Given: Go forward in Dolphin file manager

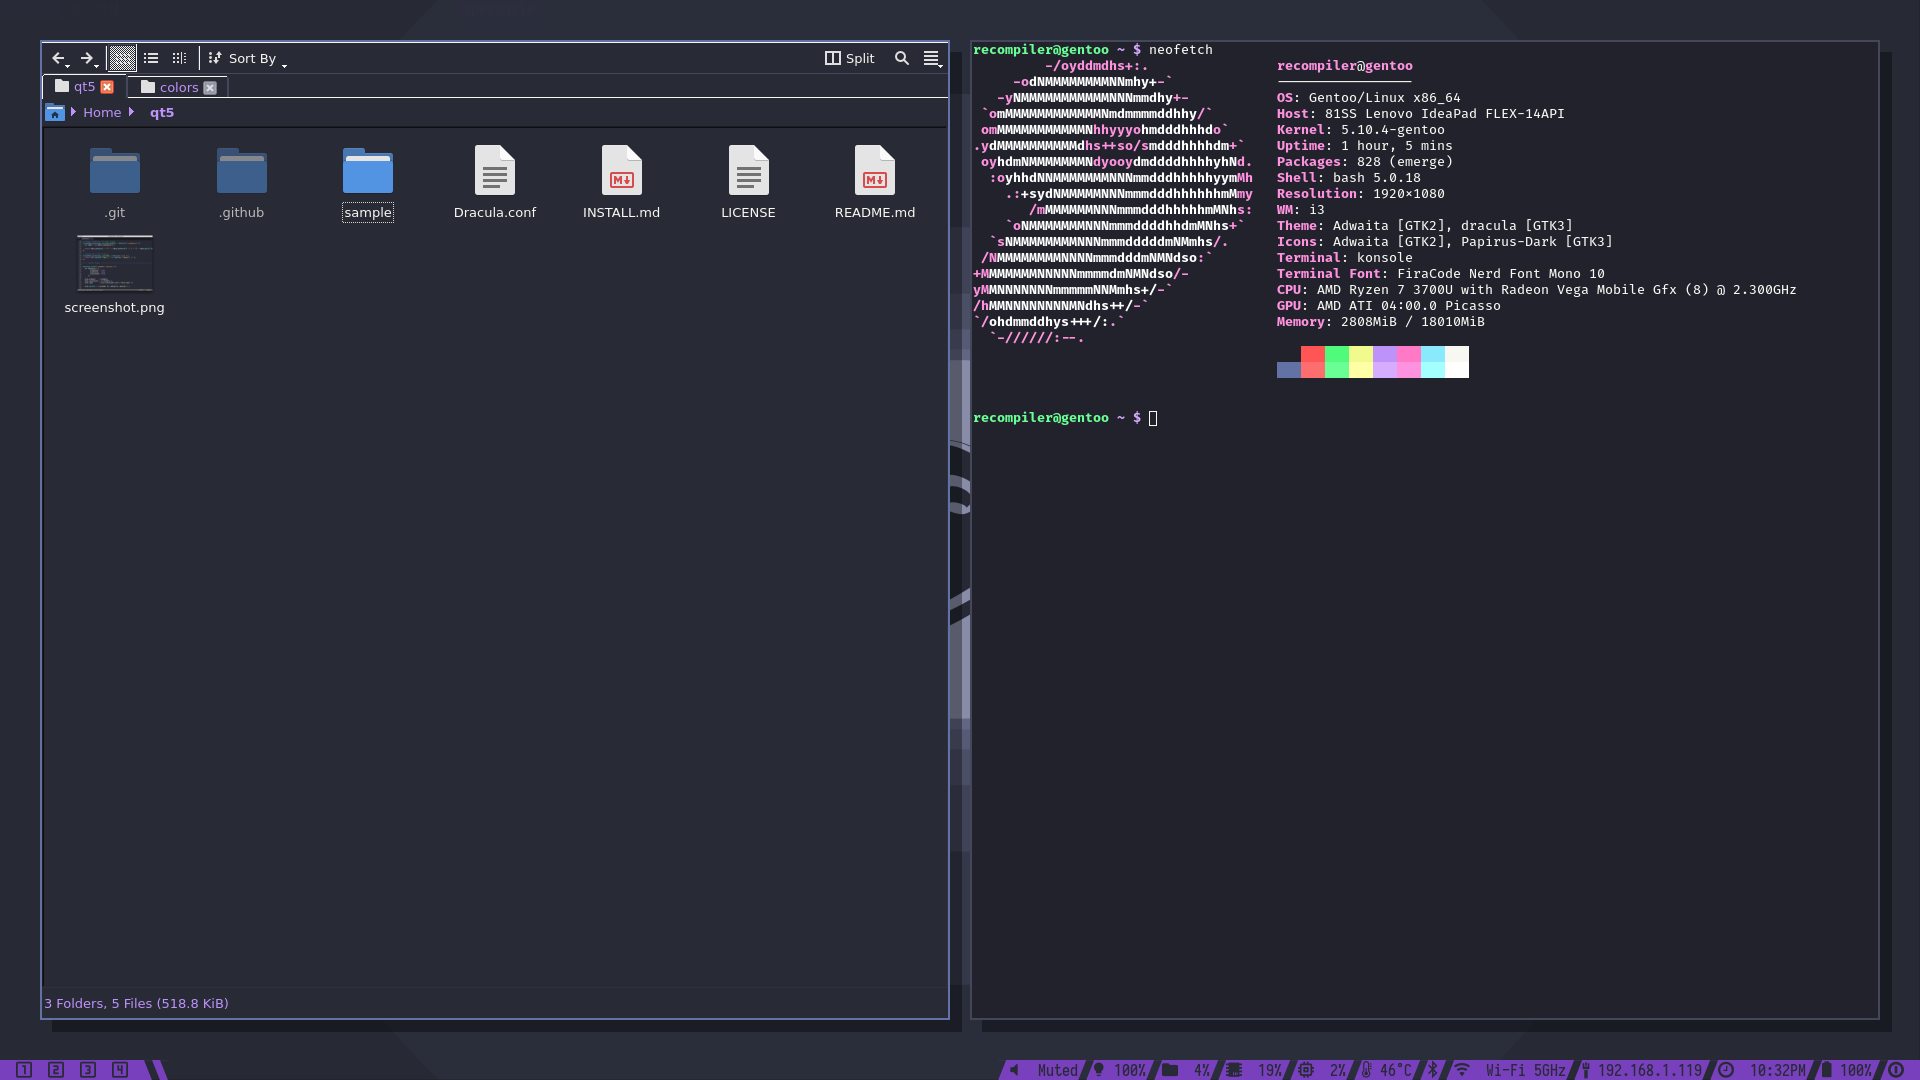Looking at the screenshot, I should pyautogui.click(x=88, y=59).
